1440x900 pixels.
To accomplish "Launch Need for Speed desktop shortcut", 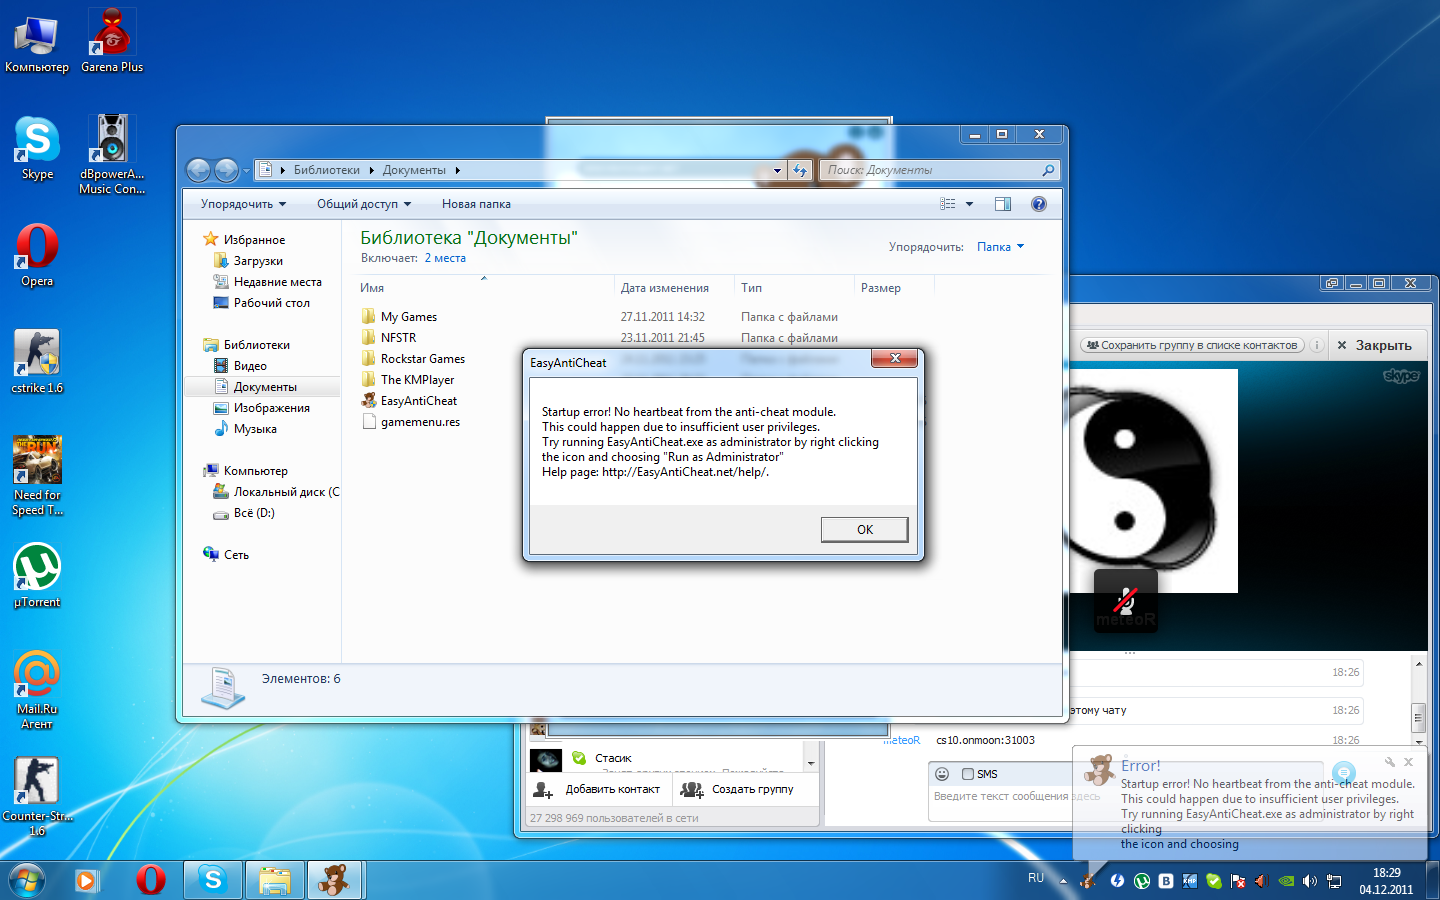I will click(x=37, y=476).
